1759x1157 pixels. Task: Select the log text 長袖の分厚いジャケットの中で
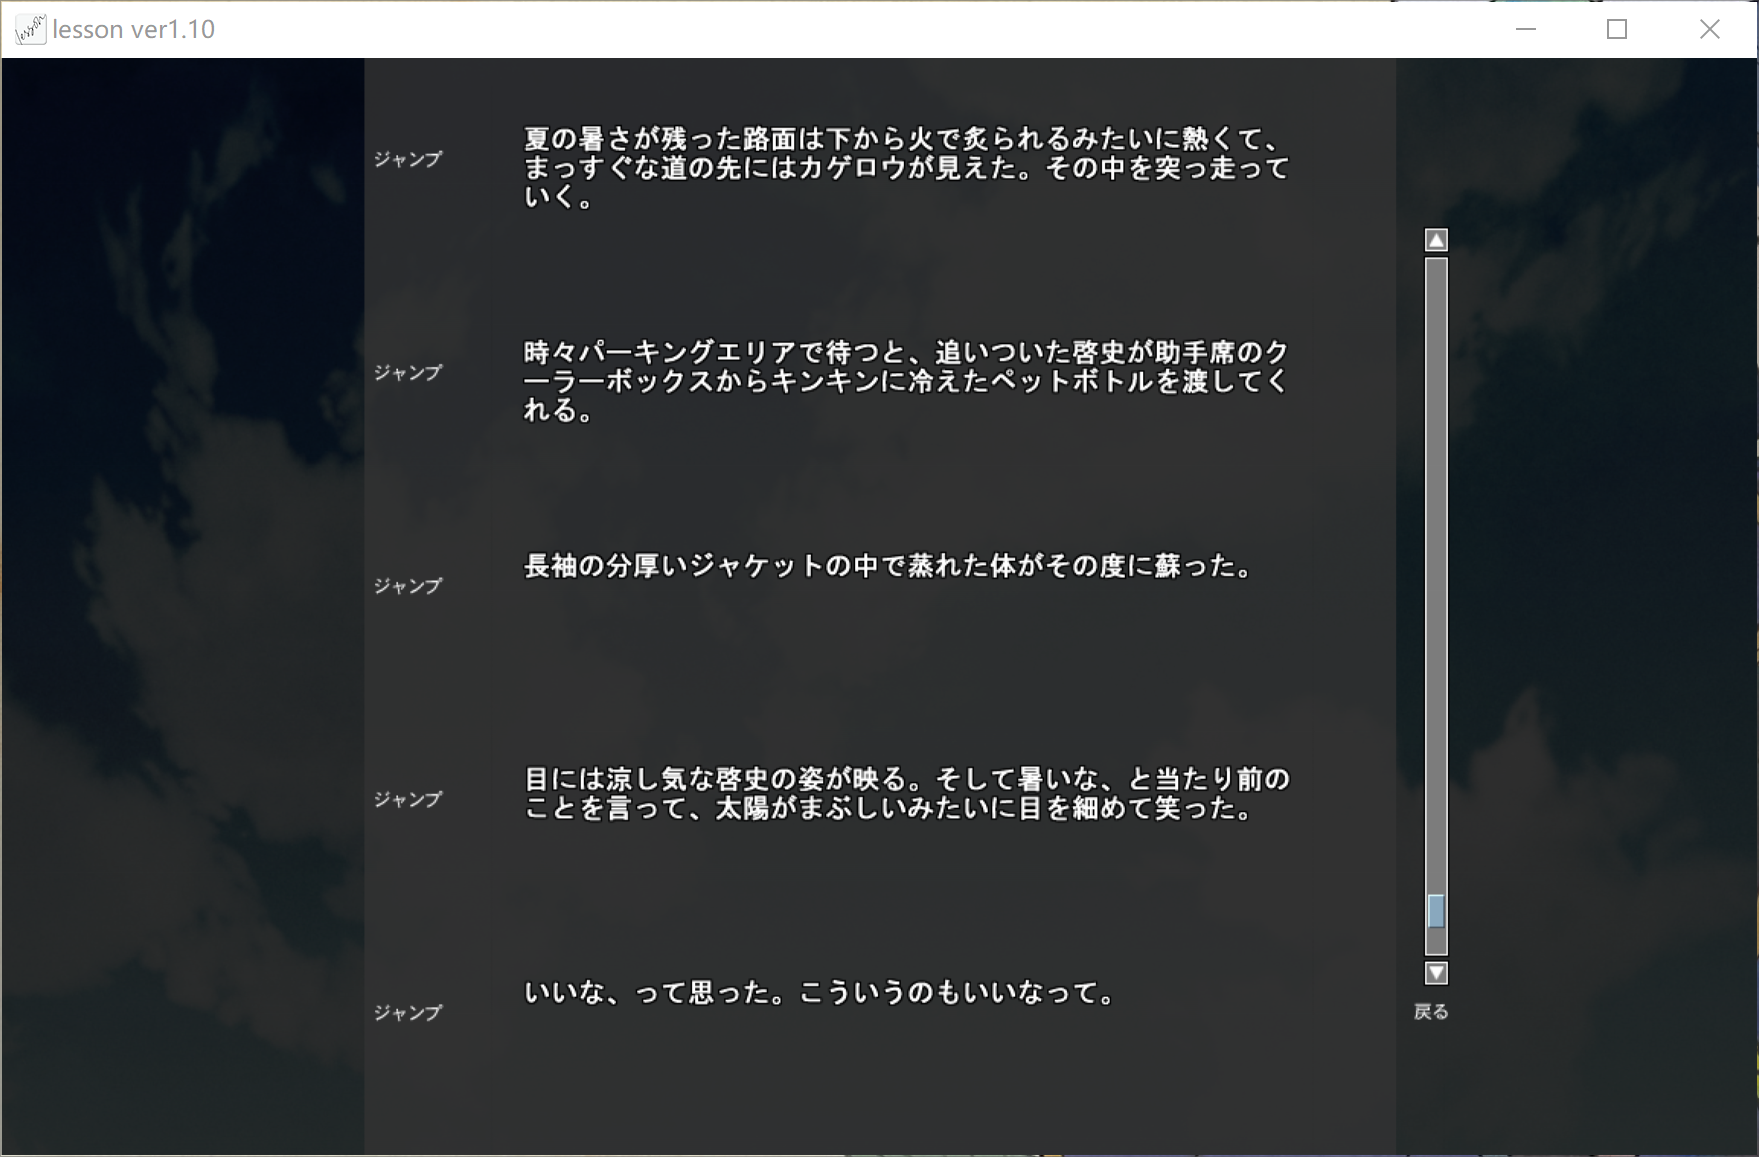click(888, 566)
